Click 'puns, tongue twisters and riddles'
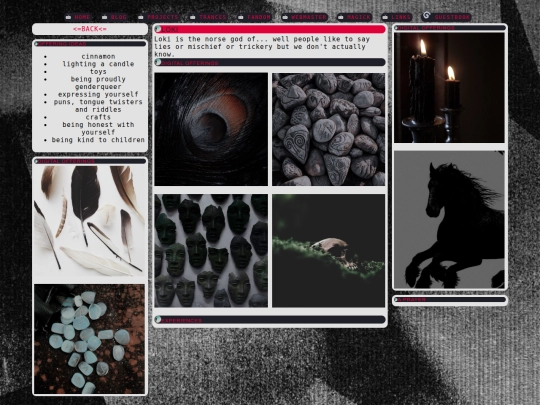Screen dimensions: 540x405 [98, 105]
